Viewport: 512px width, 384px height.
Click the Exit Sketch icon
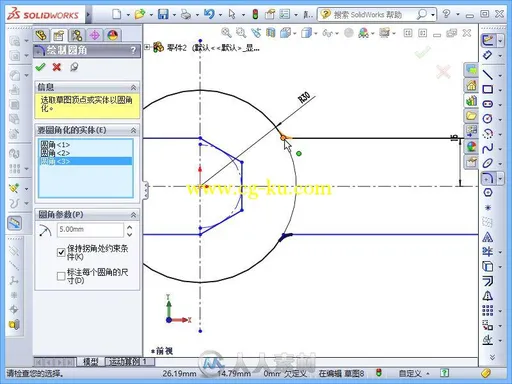pos(488,41)
